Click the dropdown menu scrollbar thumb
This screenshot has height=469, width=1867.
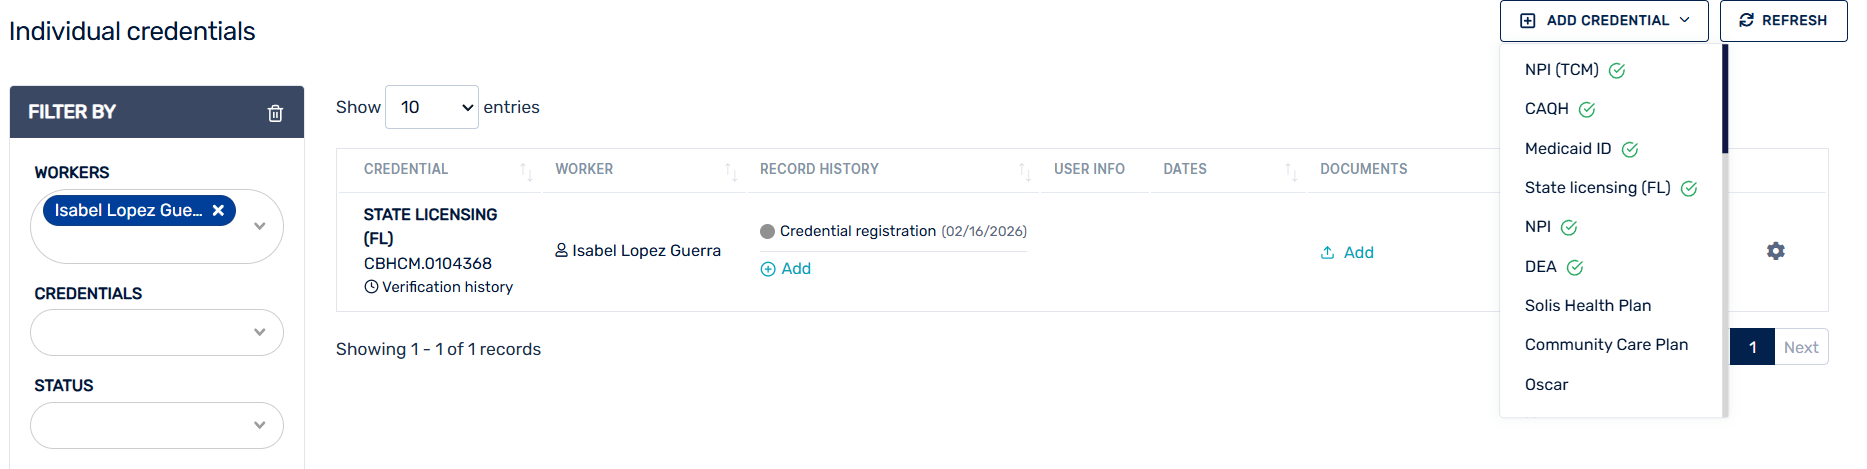[x=1725, y=100]
